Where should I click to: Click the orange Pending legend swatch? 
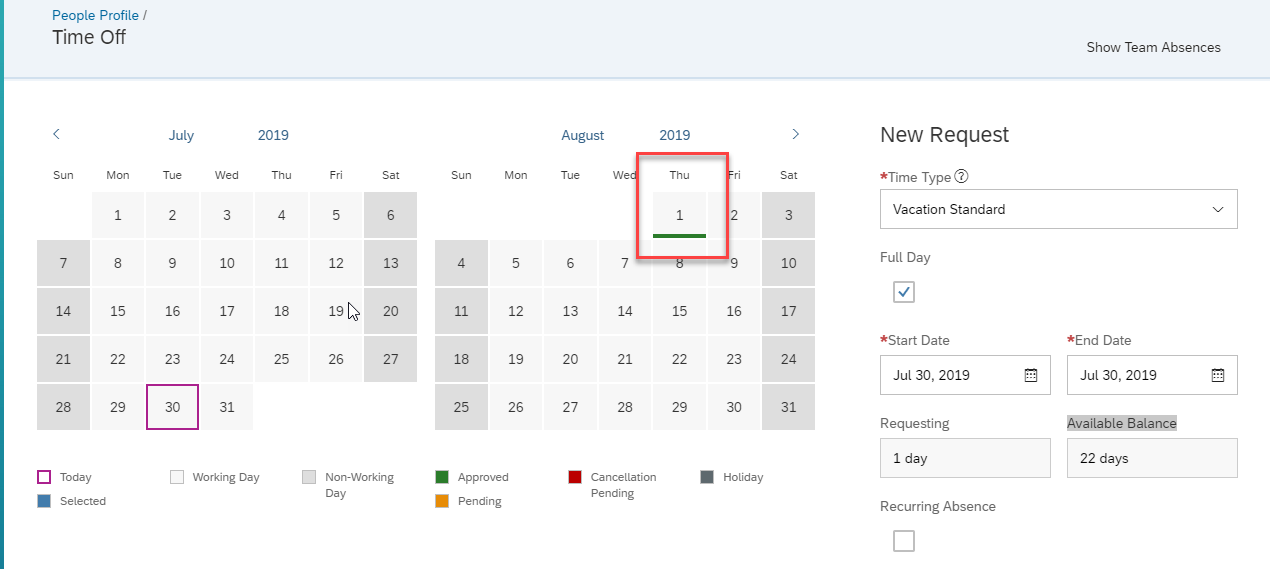[x=442, y=501]
